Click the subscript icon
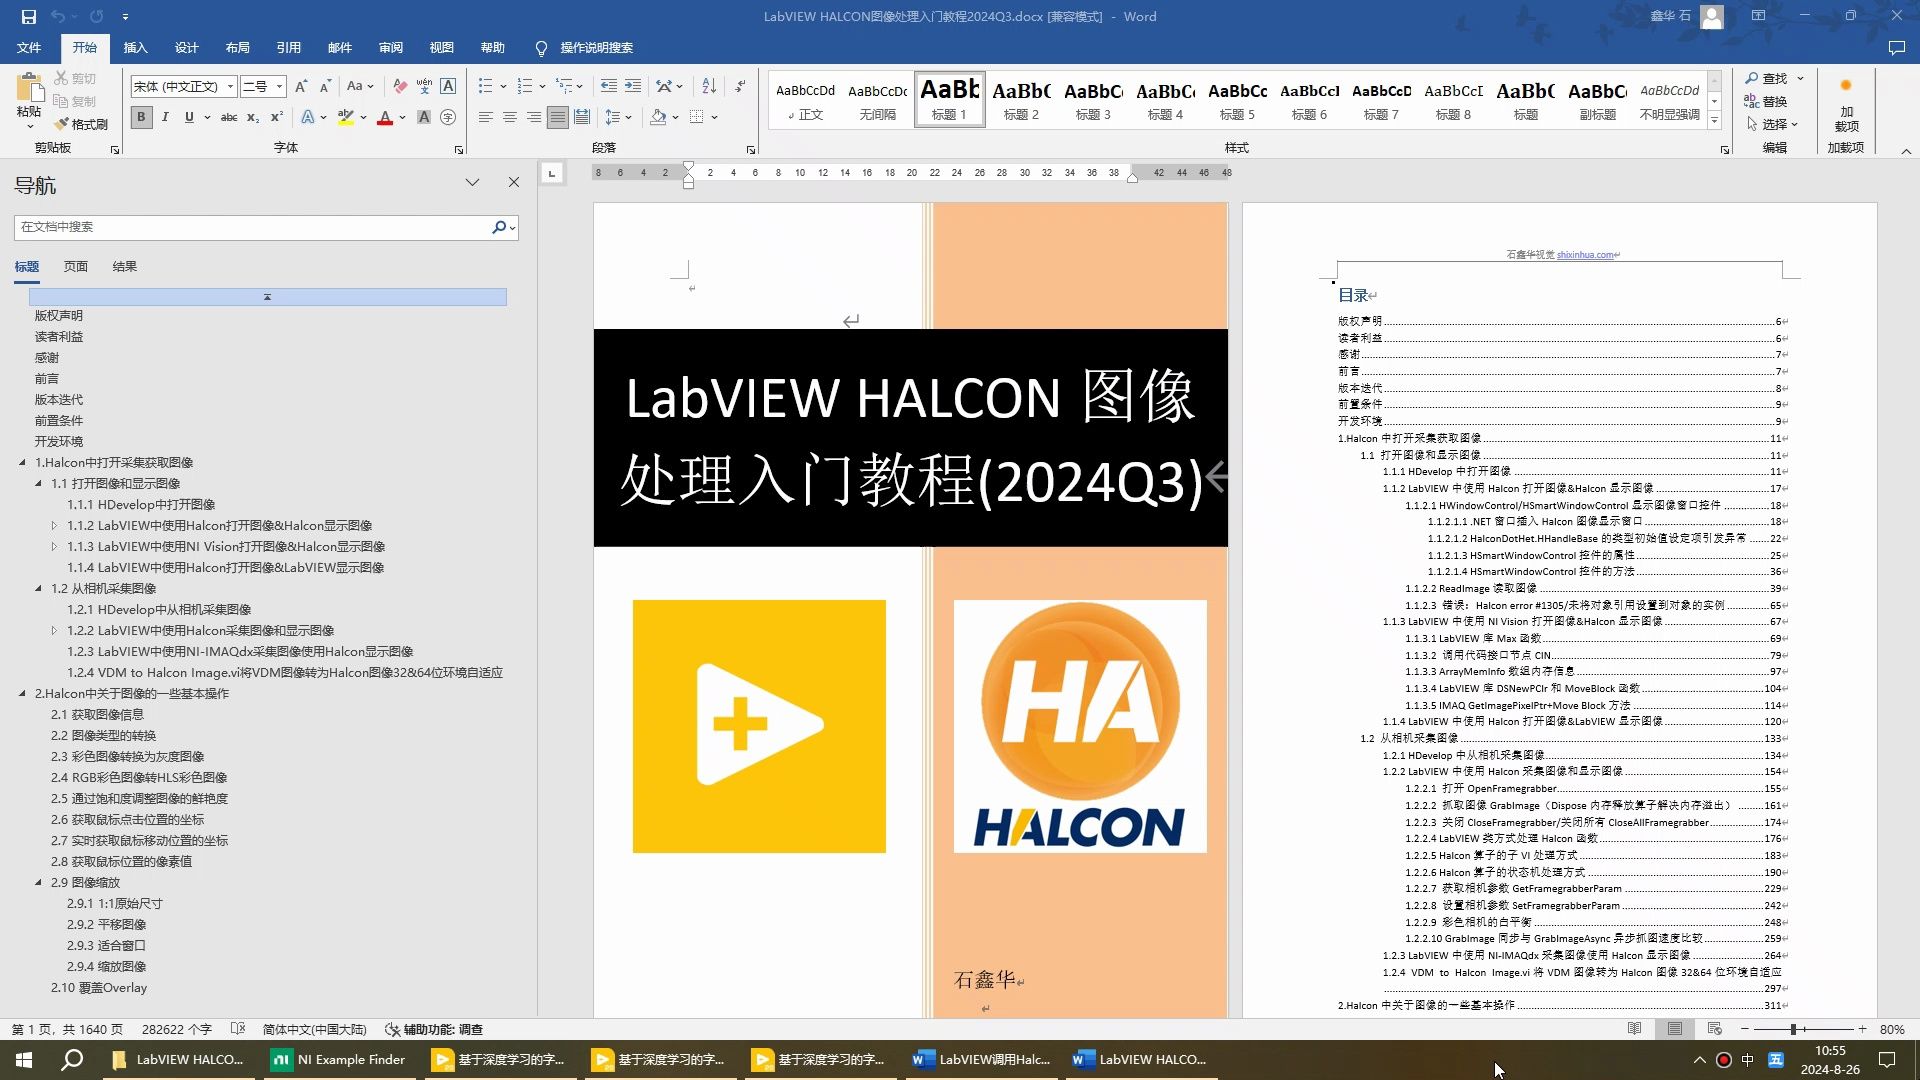Screen dimensions: 1920x1080 (253, 117)
